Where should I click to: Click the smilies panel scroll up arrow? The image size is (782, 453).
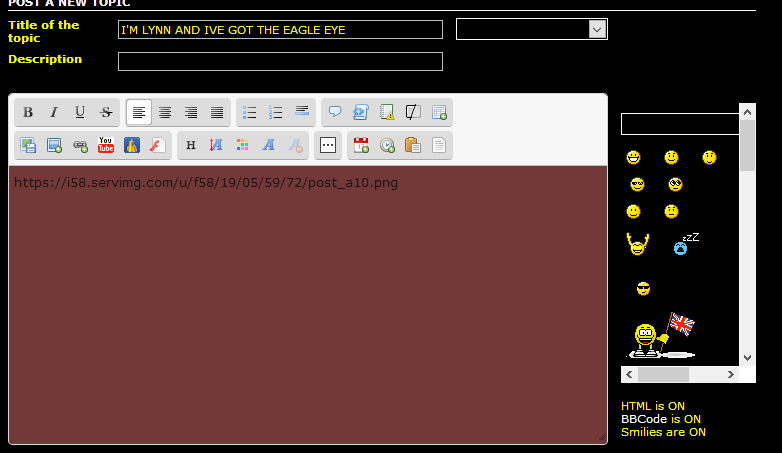tap(747, 112)
